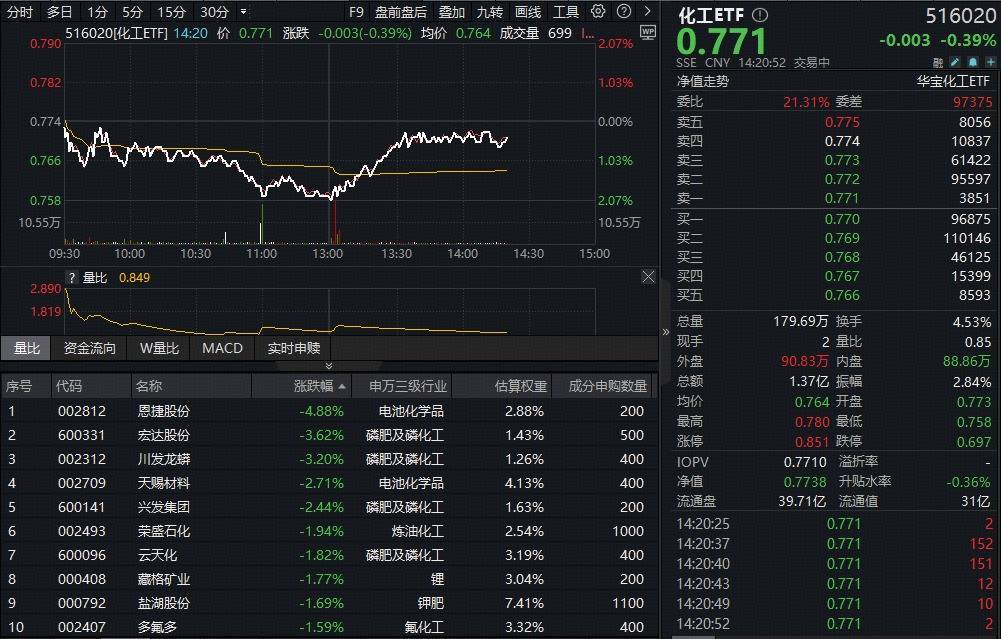1001x639 pixels.
Task: Select the 恩捷股份 row in constituents list
Action: click(164, 411)
